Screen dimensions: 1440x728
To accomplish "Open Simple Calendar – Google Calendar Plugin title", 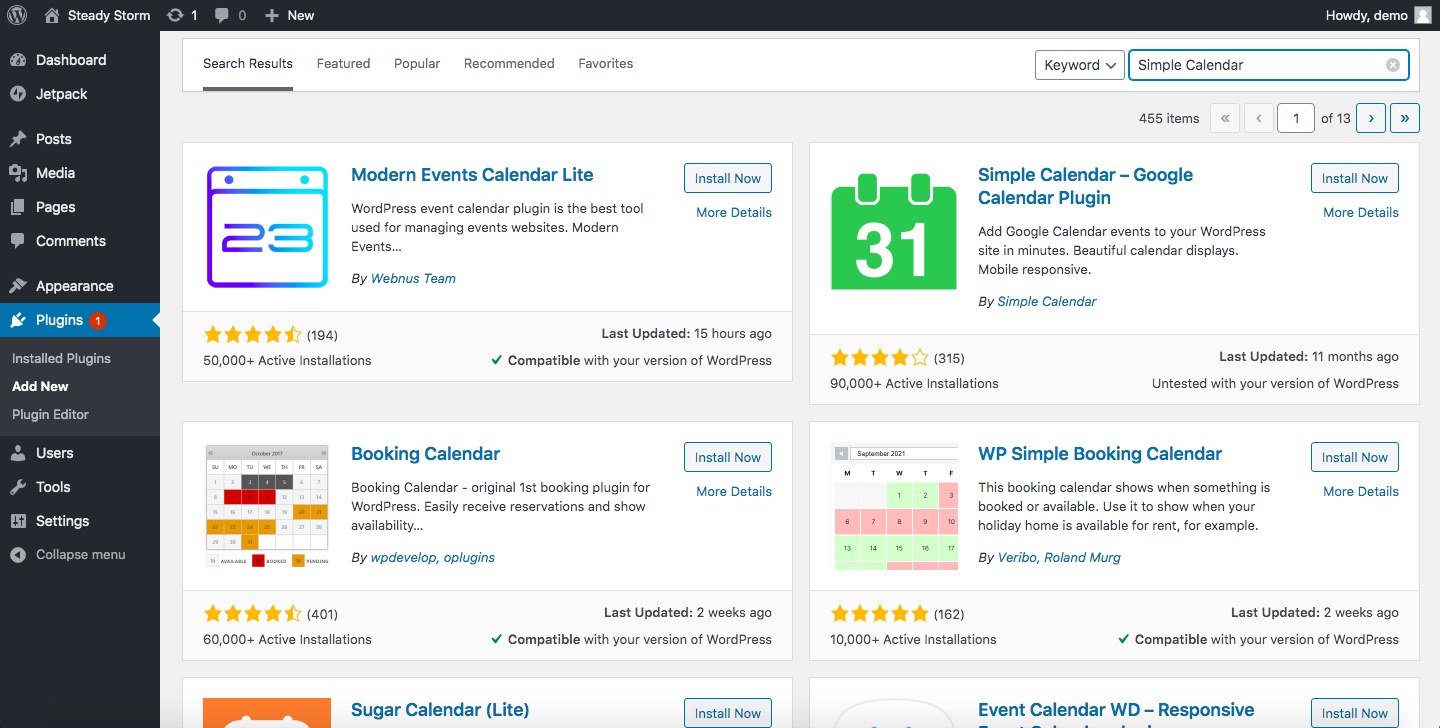I will click(x=1085, y=186).
